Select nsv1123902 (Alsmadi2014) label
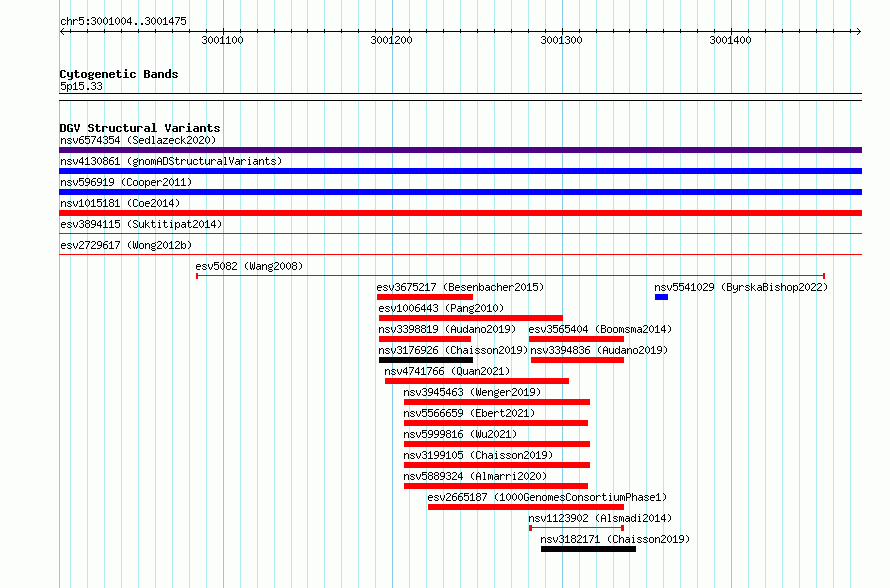The image size is (890, 588). click(x=600, y=518)
